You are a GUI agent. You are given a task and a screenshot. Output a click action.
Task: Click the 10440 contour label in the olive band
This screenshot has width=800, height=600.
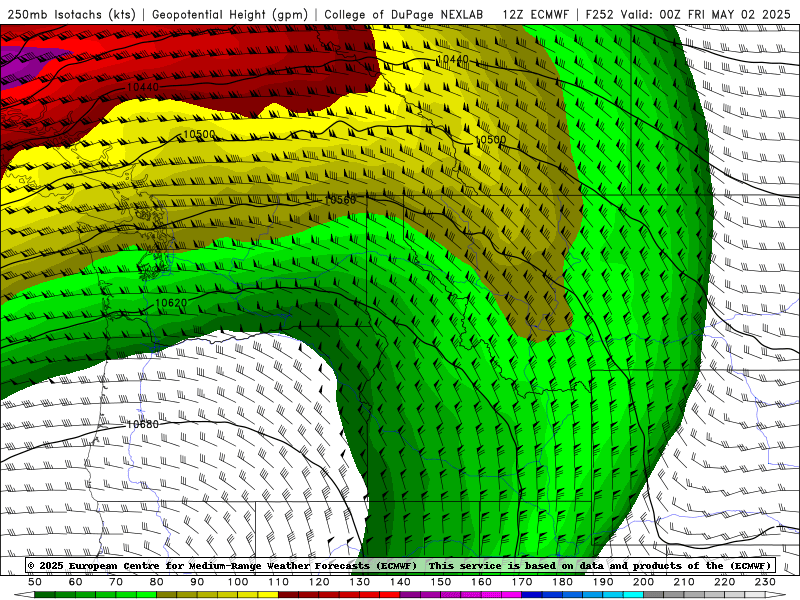pyautogui.click(x=453, y=60)
